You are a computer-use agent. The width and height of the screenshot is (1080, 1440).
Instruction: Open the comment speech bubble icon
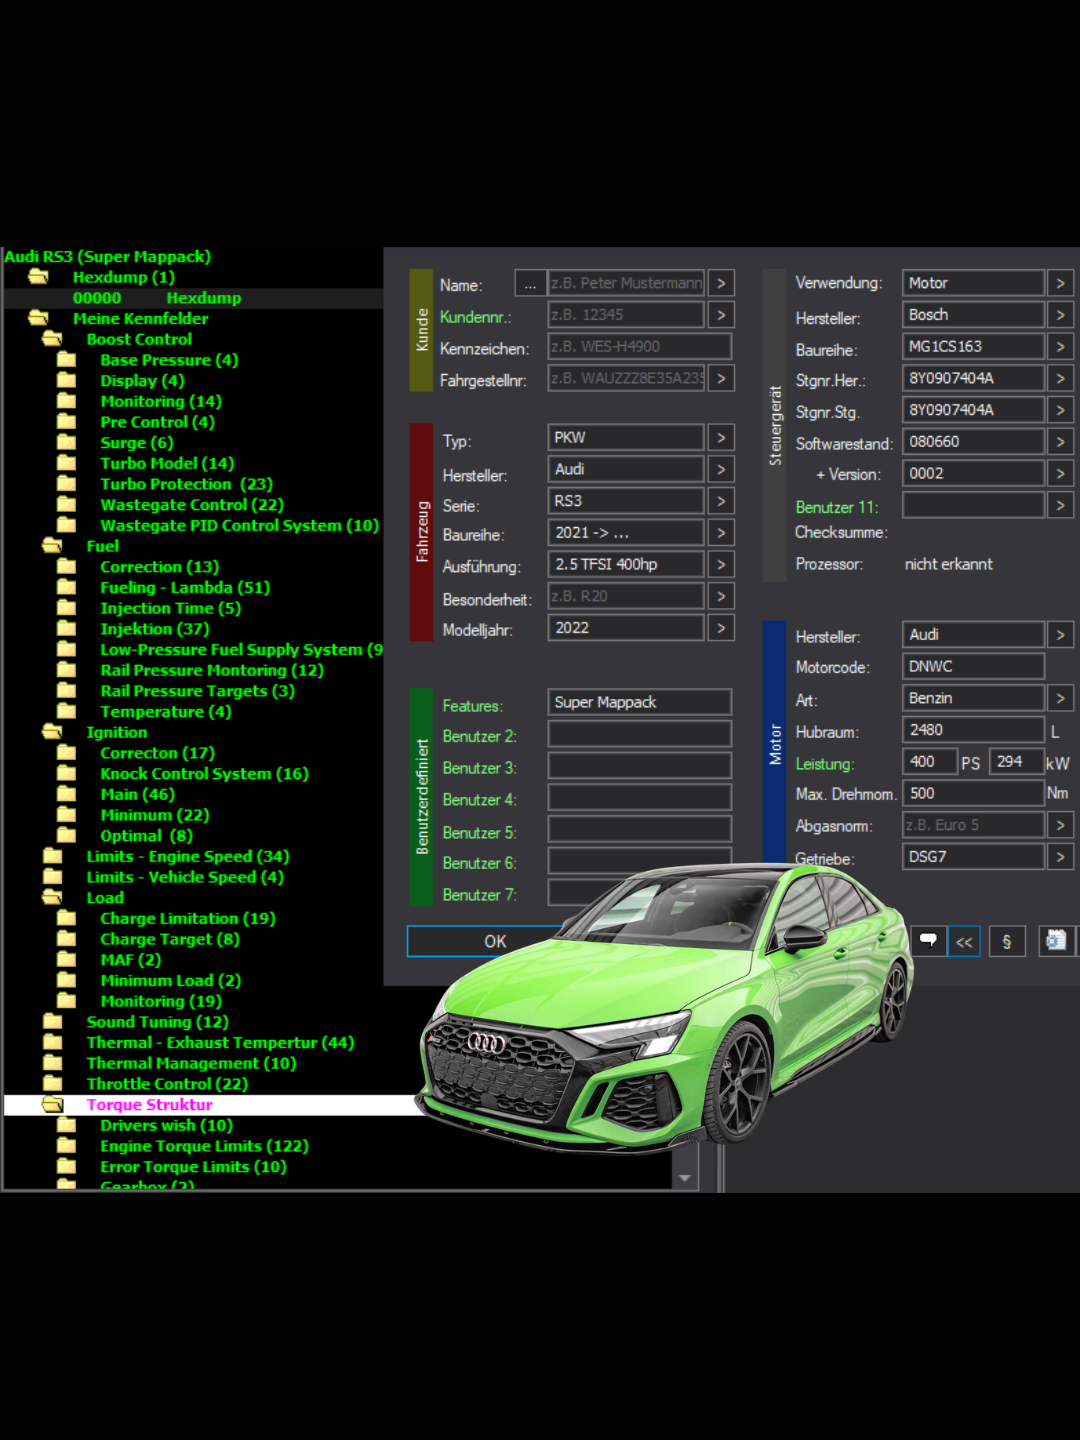click(x=928, y=941)
